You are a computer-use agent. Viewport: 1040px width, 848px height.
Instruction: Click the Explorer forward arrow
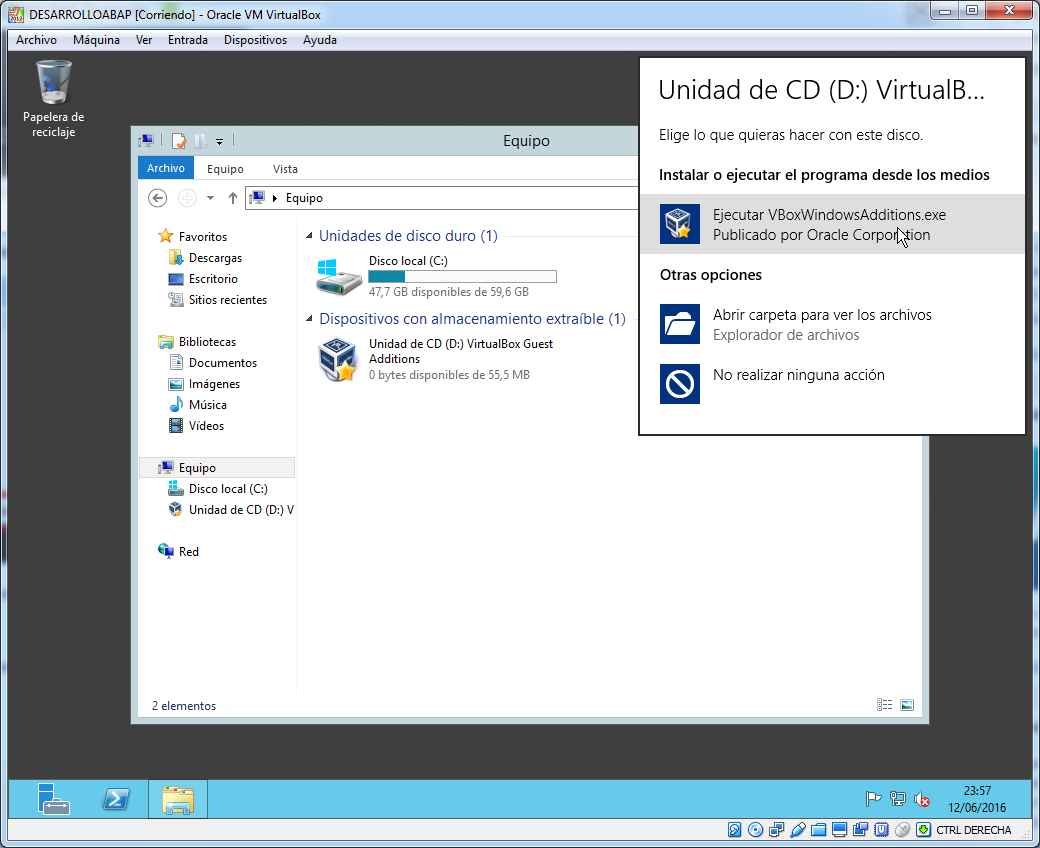pyautogui.click(x=187, y=198)
